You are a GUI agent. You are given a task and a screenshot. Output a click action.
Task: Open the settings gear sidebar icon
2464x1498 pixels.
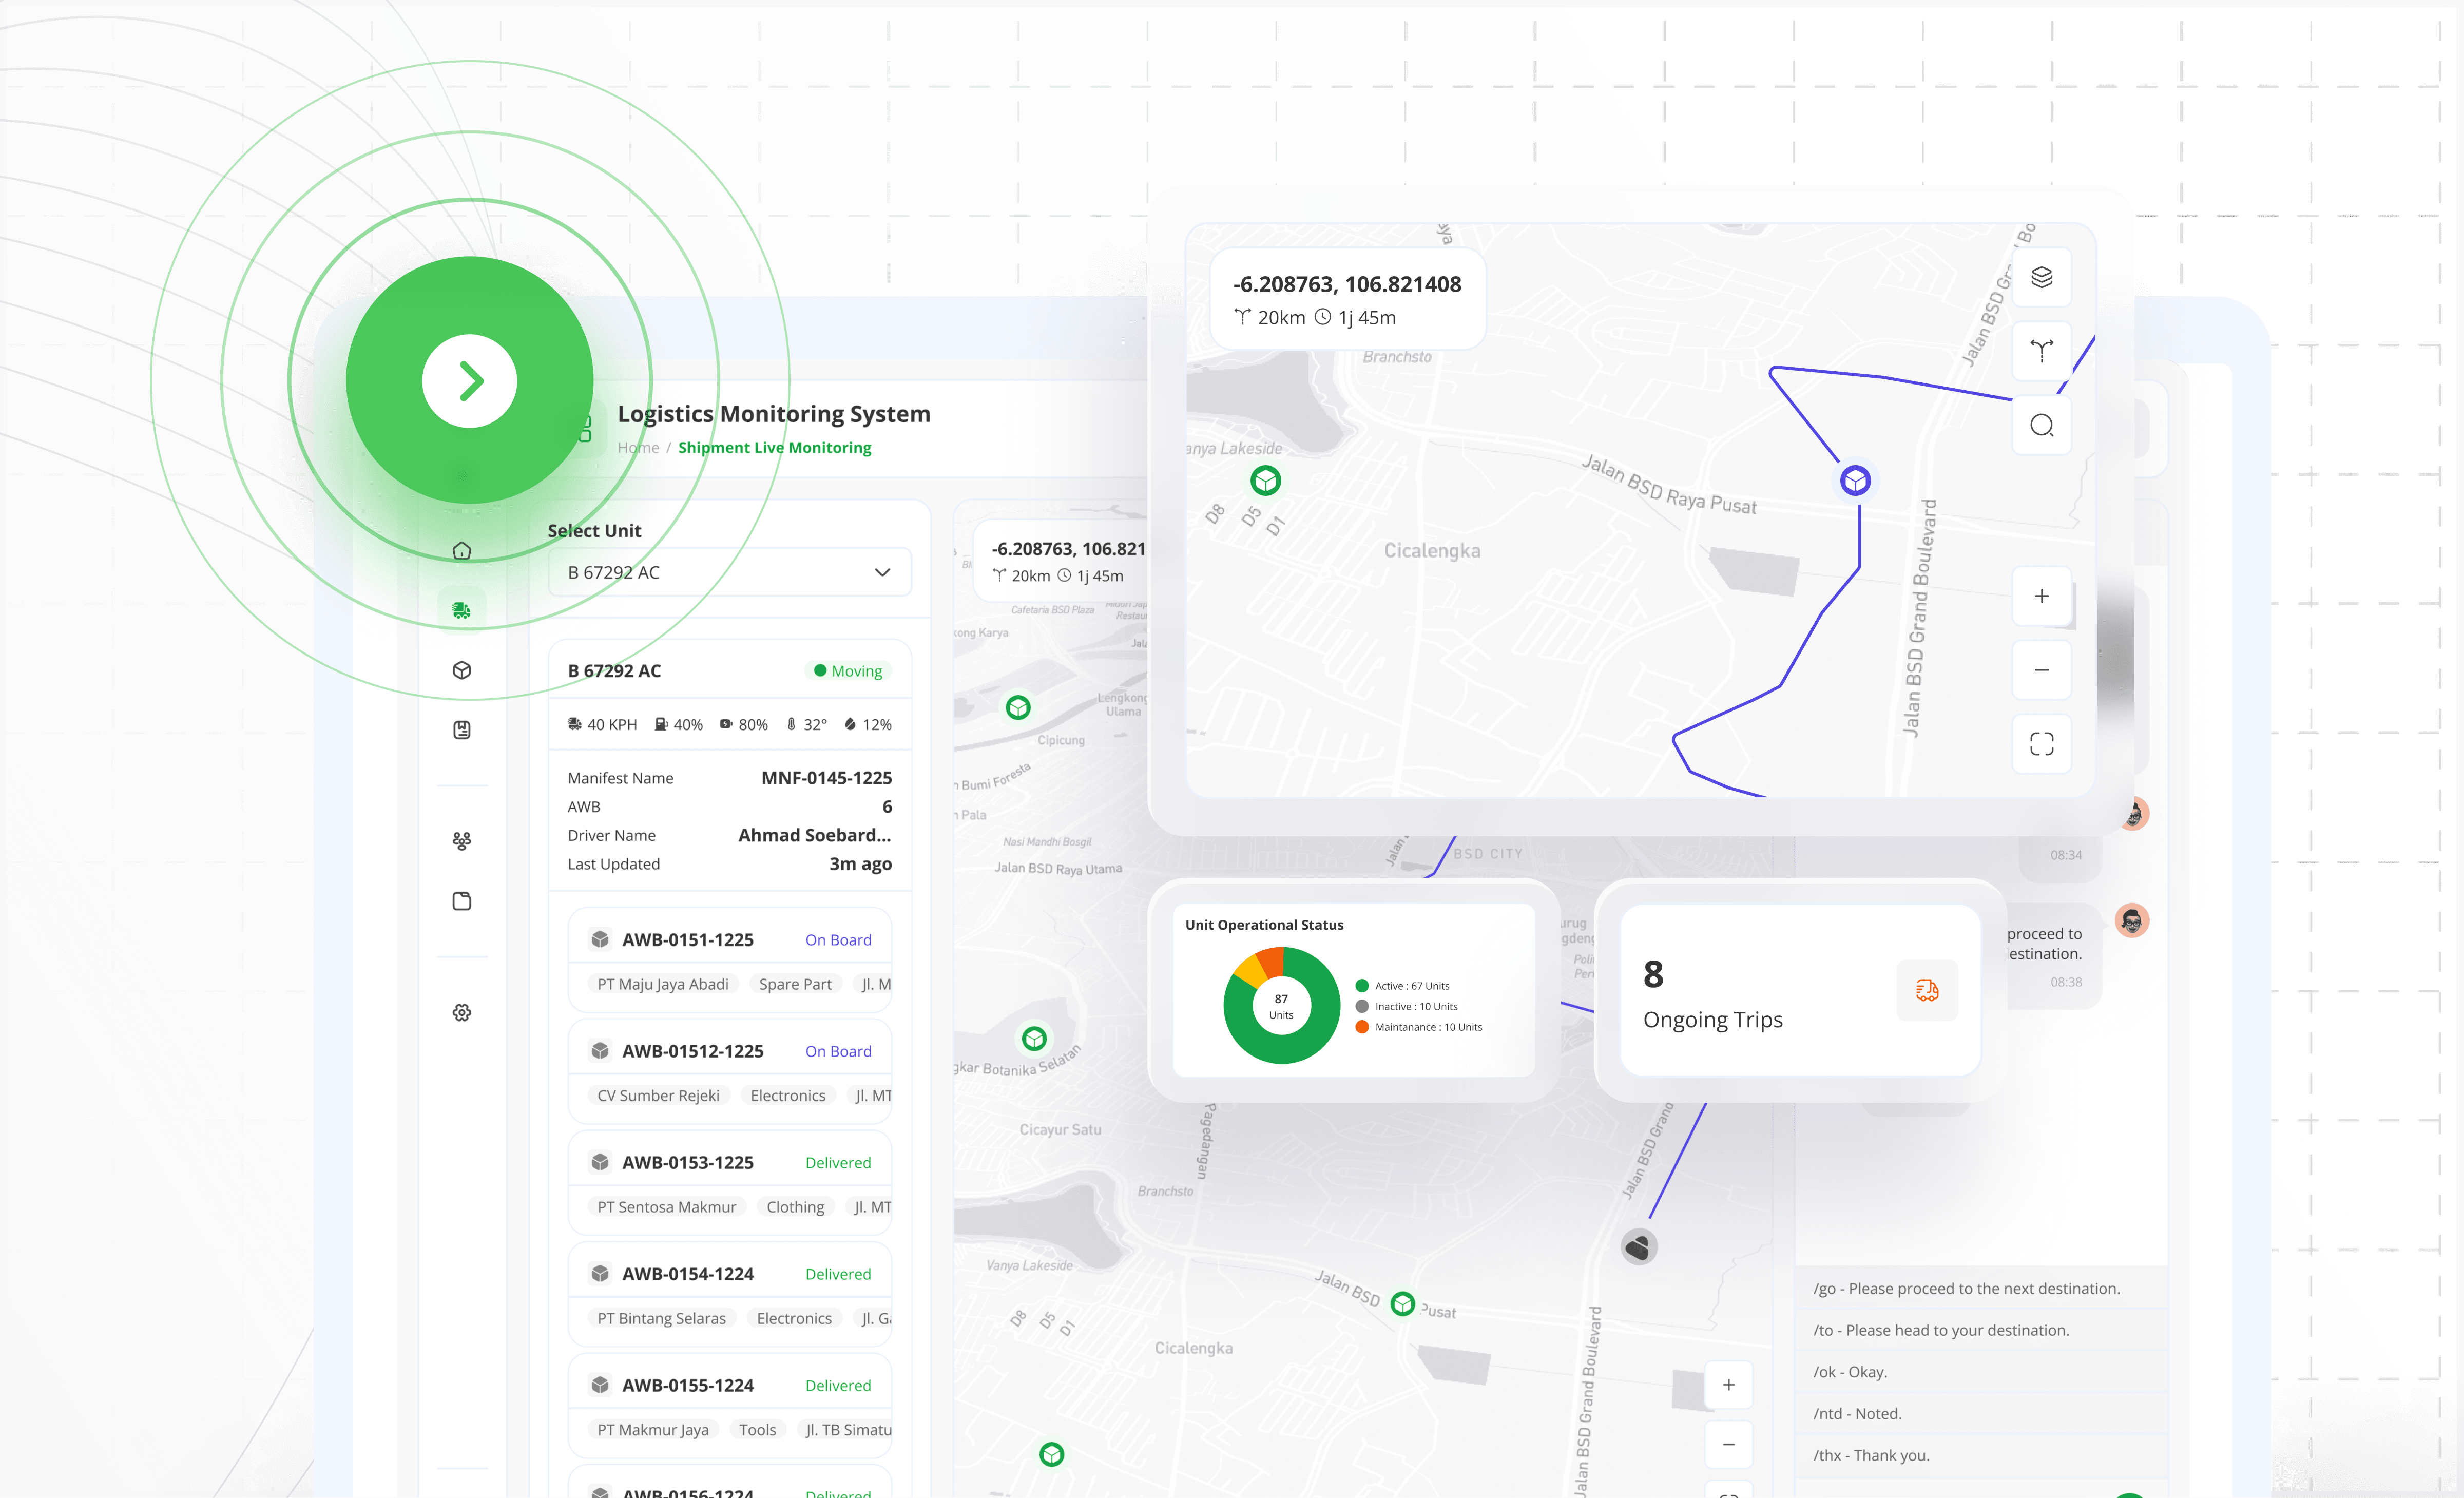pos(461,1013)
